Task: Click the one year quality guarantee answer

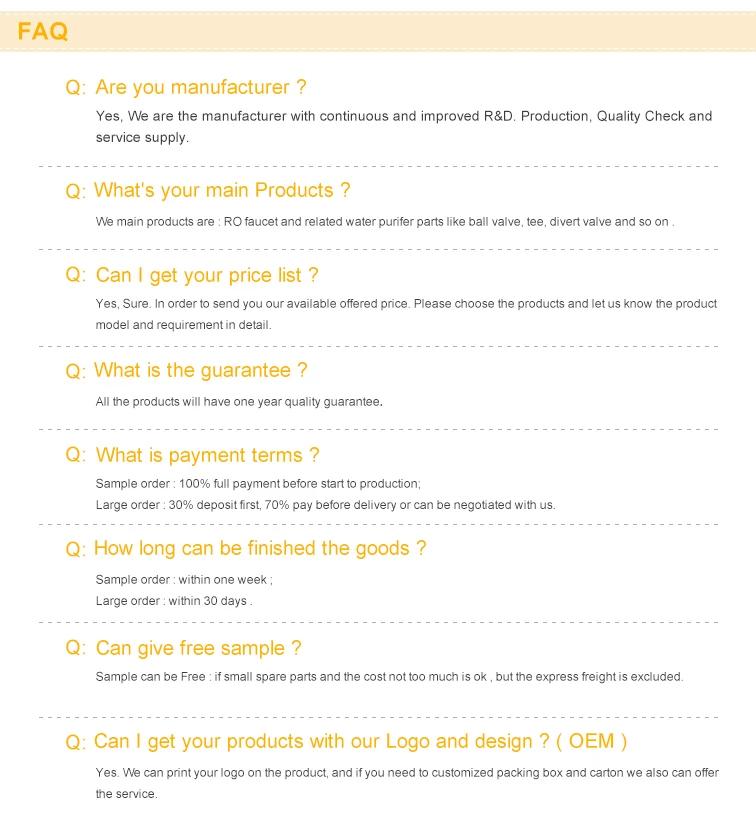Action: tap(239, 401)
